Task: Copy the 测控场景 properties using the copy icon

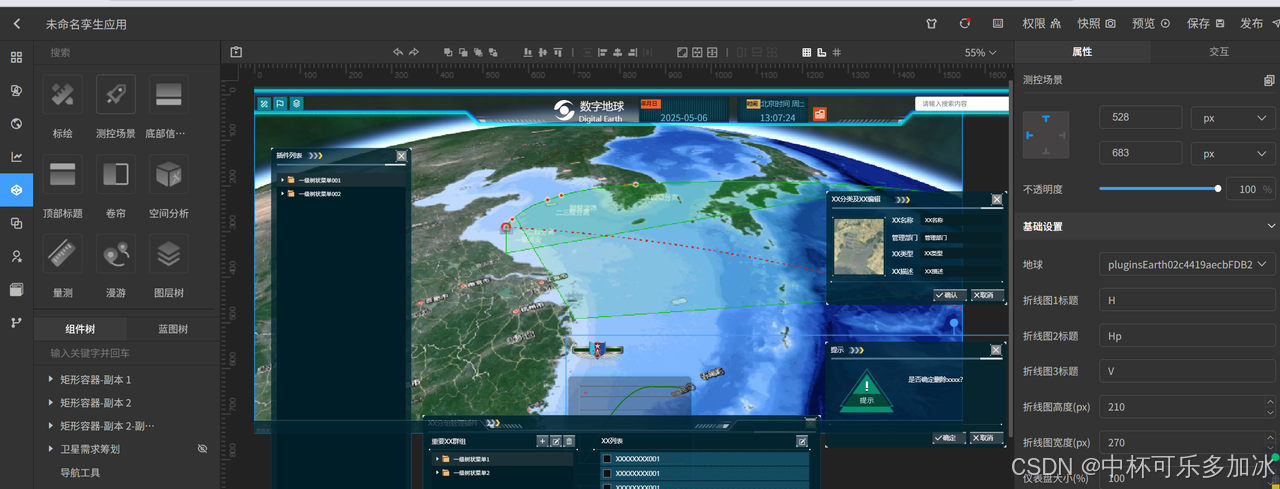Action: pos(1269,80)
